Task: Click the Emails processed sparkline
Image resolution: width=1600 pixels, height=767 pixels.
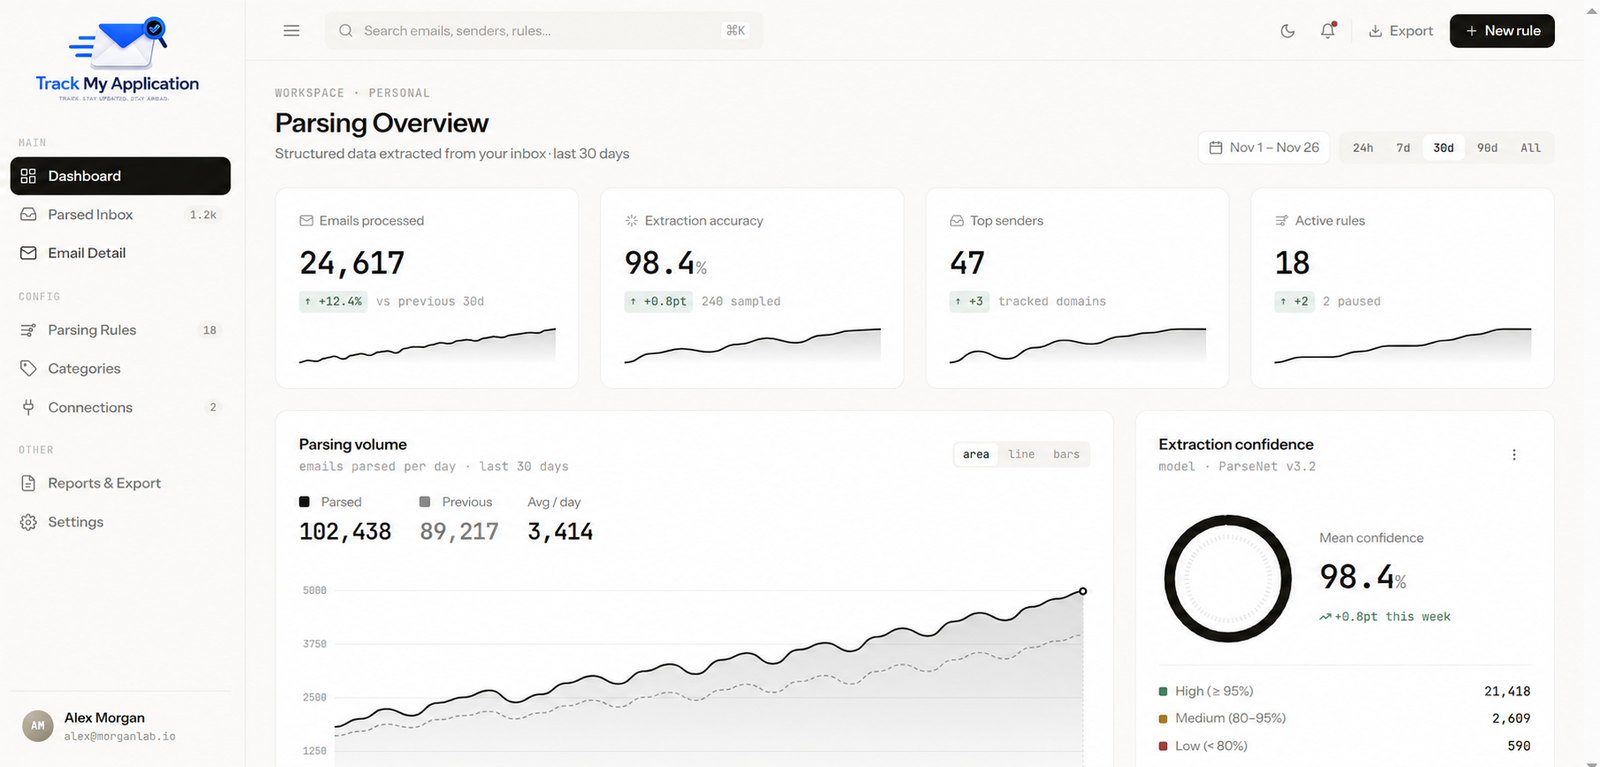Action: coord(427,346)
